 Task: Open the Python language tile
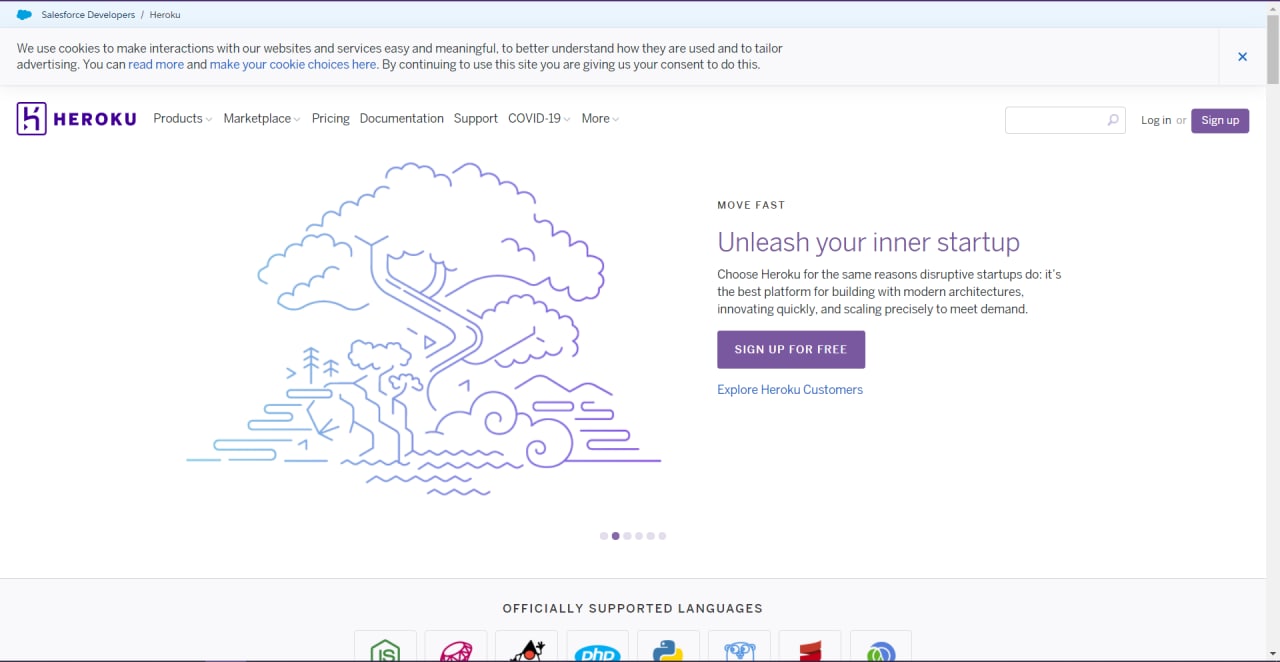(x=668, y=646)
